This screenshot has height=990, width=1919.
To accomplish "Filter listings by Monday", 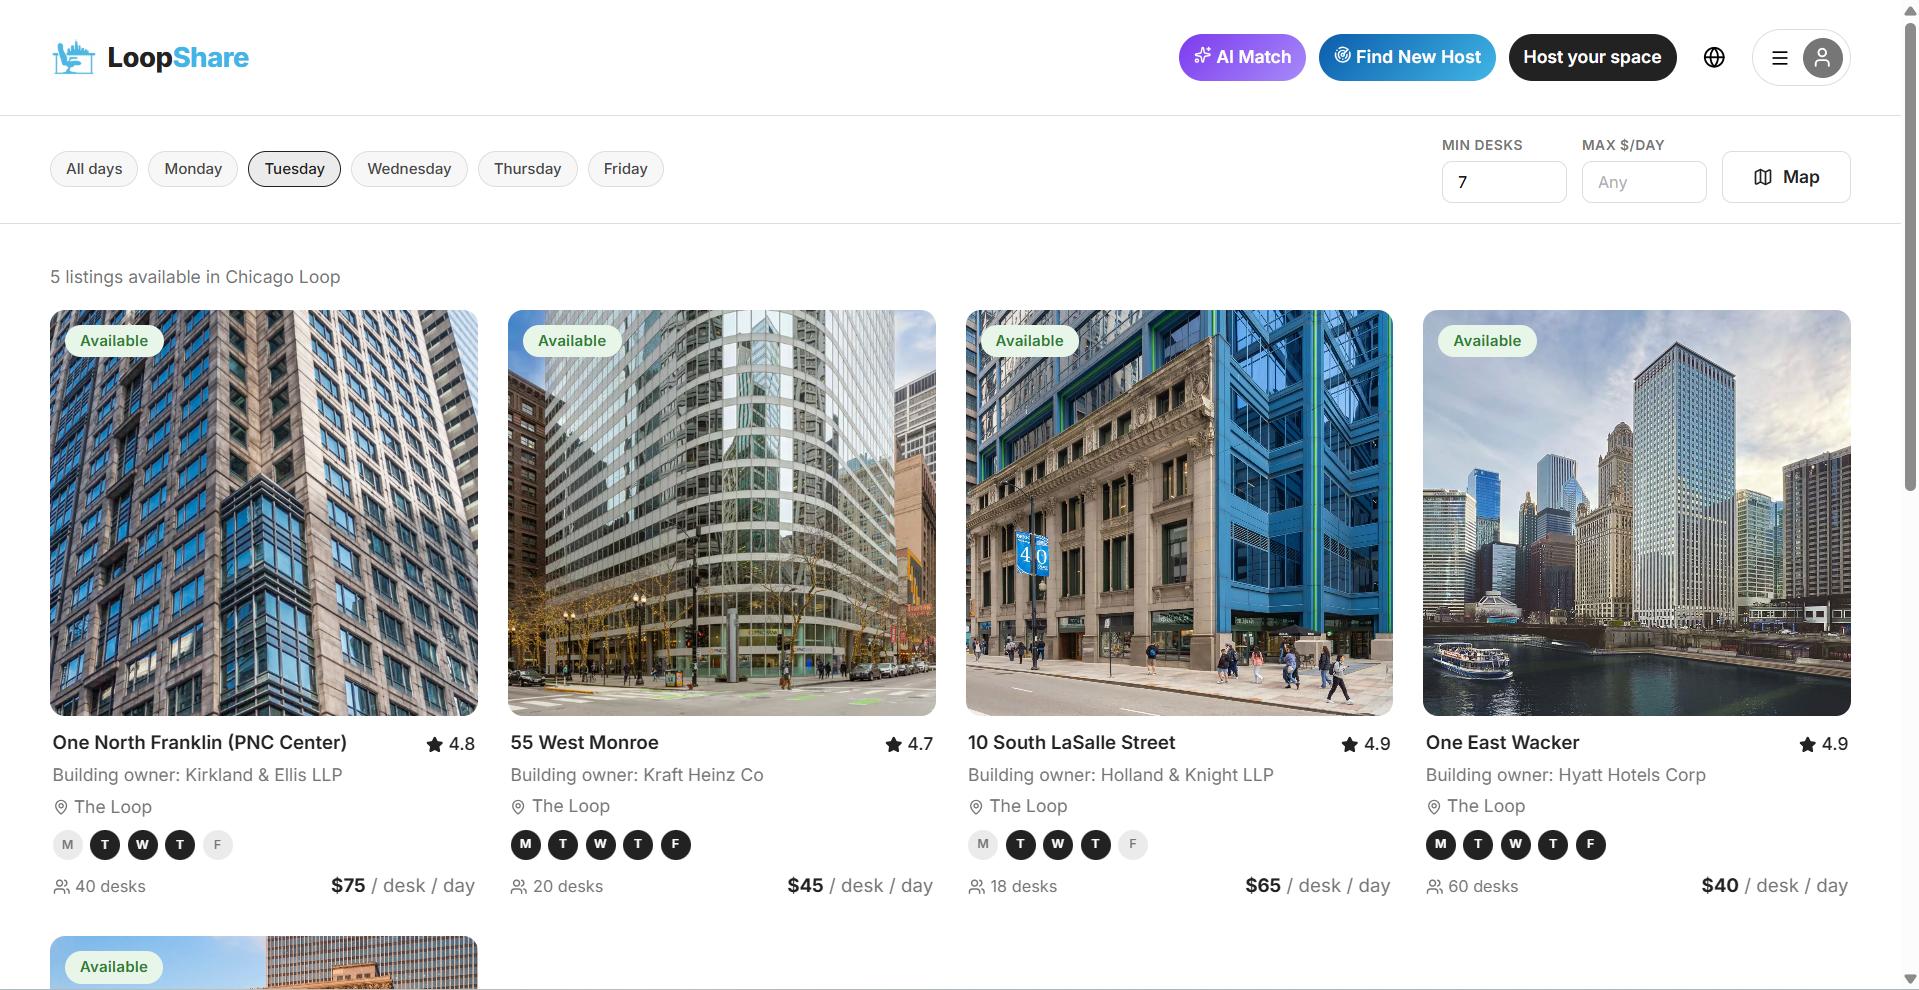I will point(193,169).
